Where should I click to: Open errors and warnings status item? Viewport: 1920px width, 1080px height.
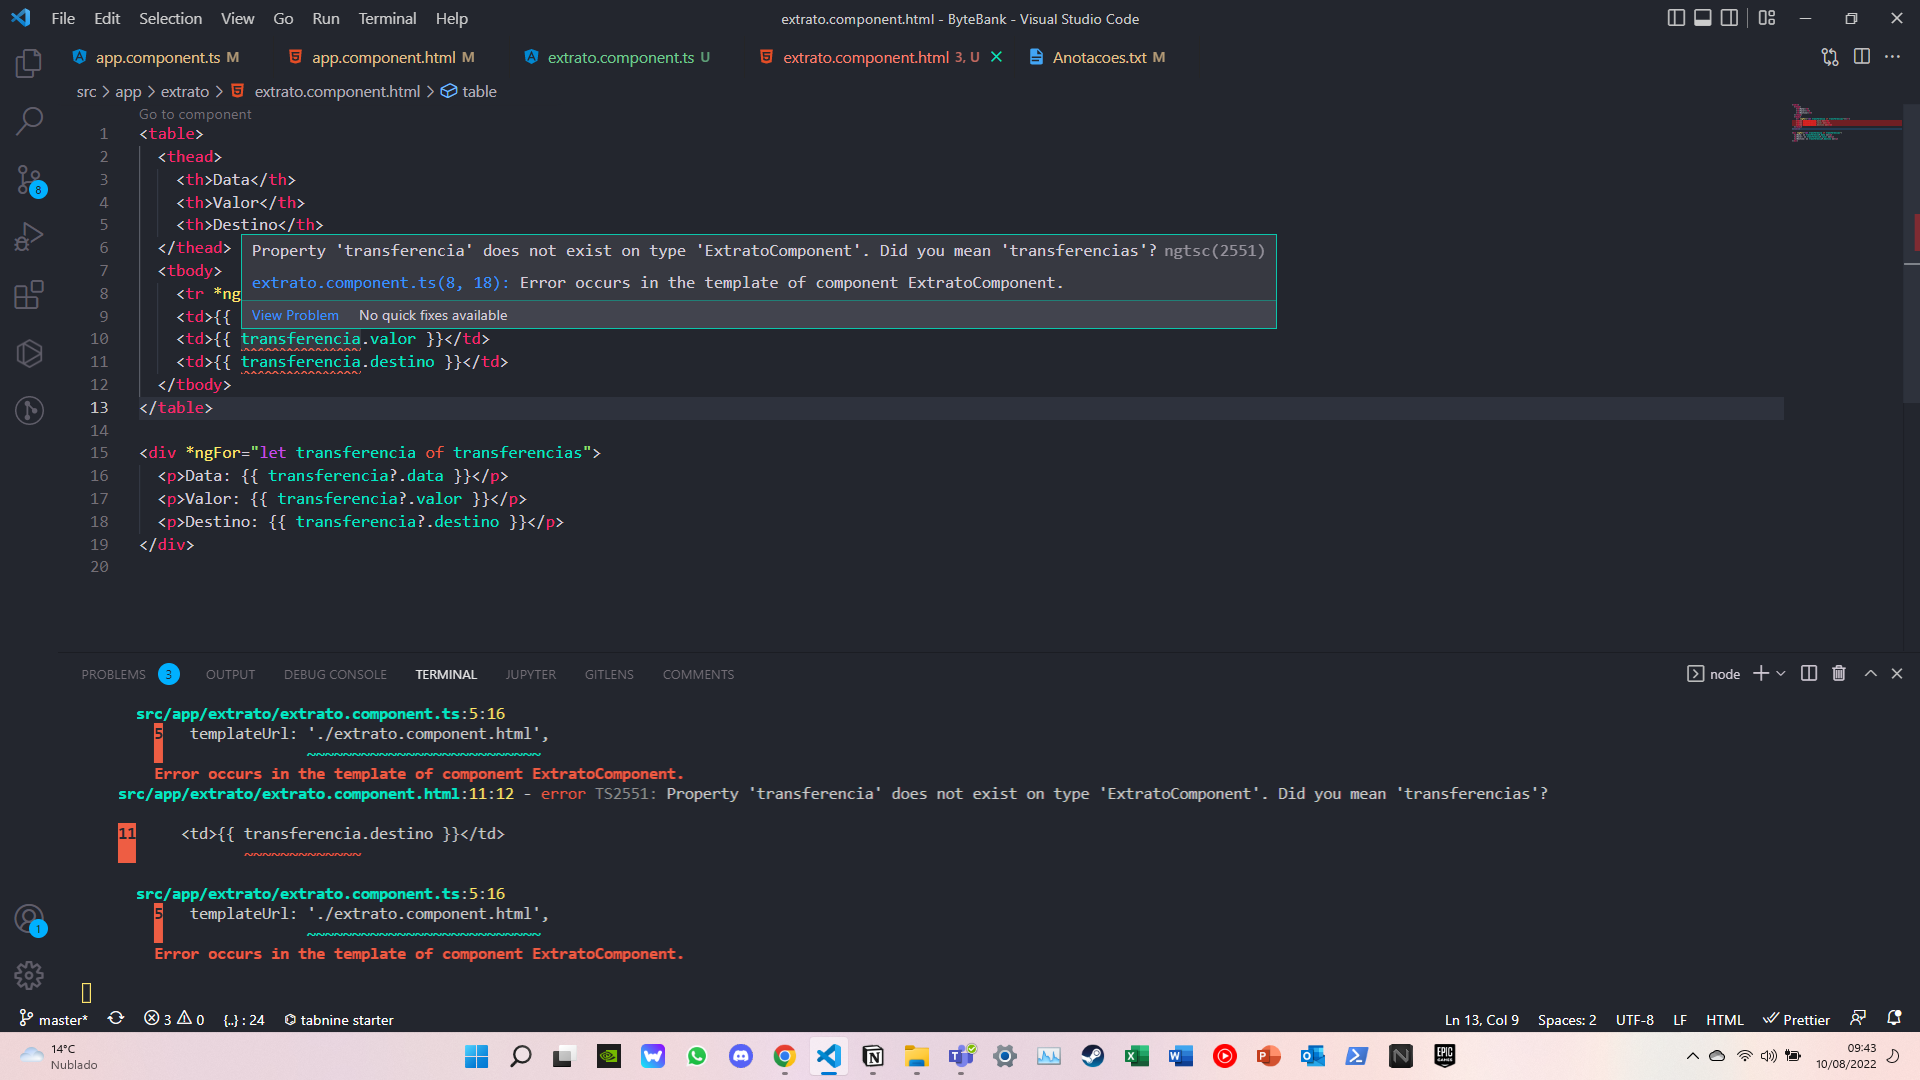pos(174,1019)
